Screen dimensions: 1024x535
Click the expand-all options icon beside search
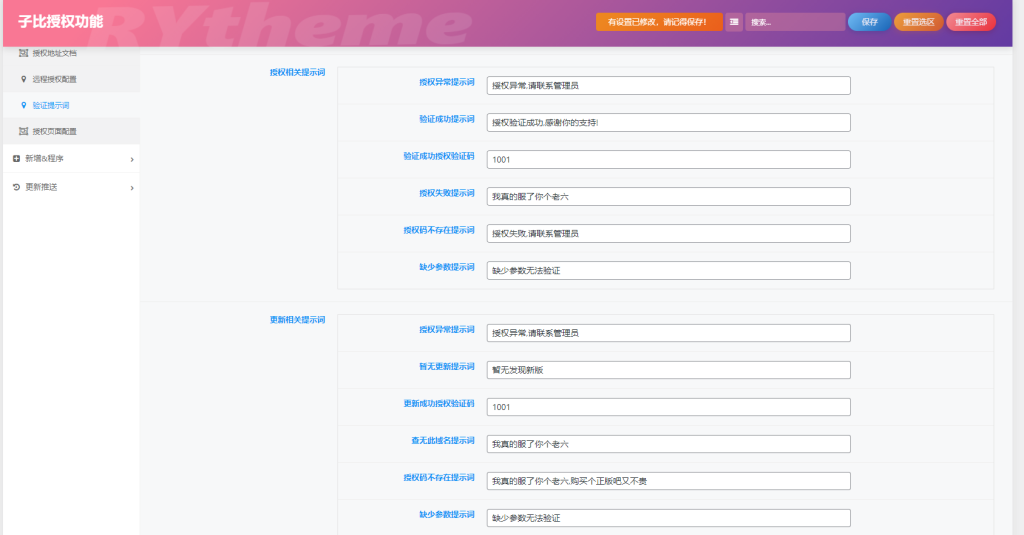click(733, 22)
